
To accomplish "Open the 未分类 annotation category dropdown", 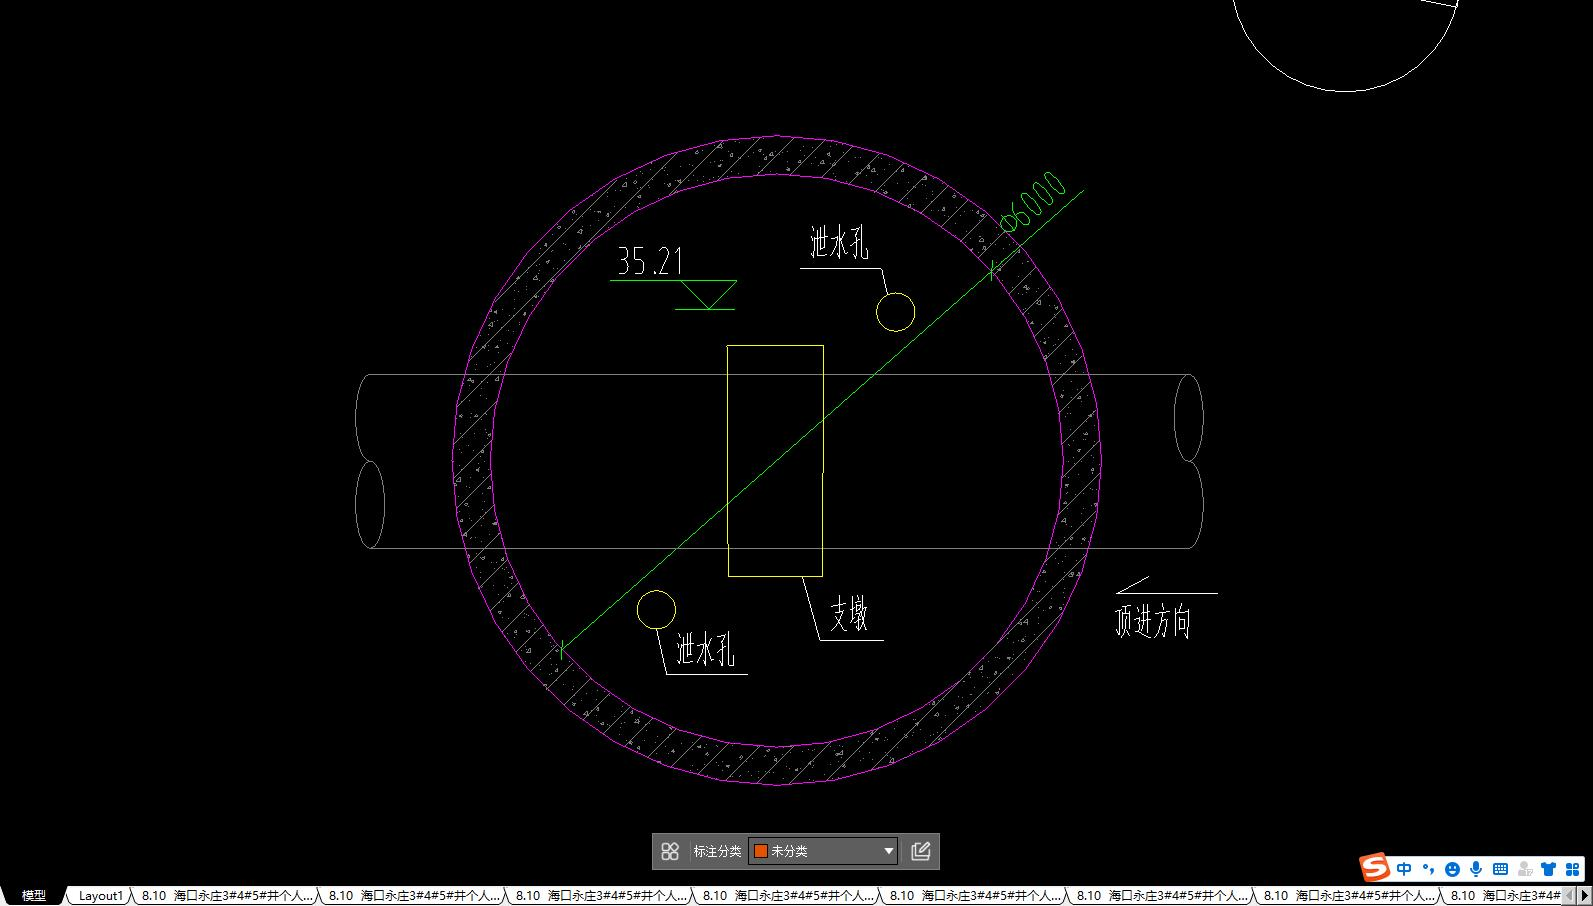I will tap(823, 851).
